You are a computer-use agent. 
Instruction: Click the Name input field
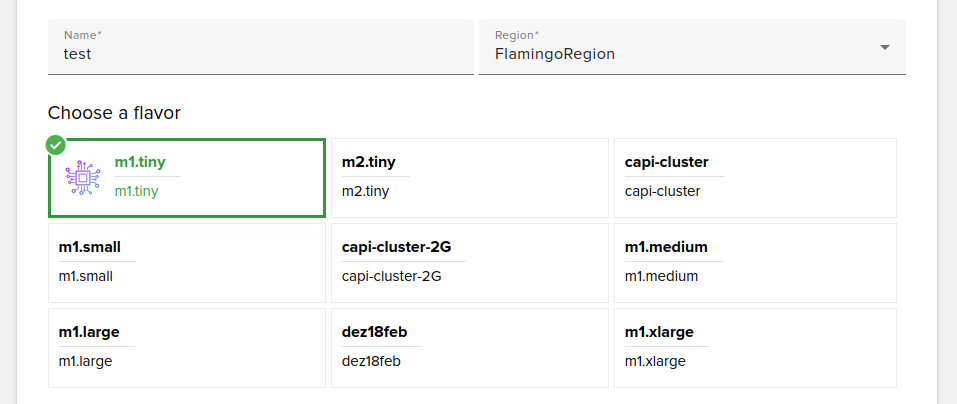click(260, 54)
